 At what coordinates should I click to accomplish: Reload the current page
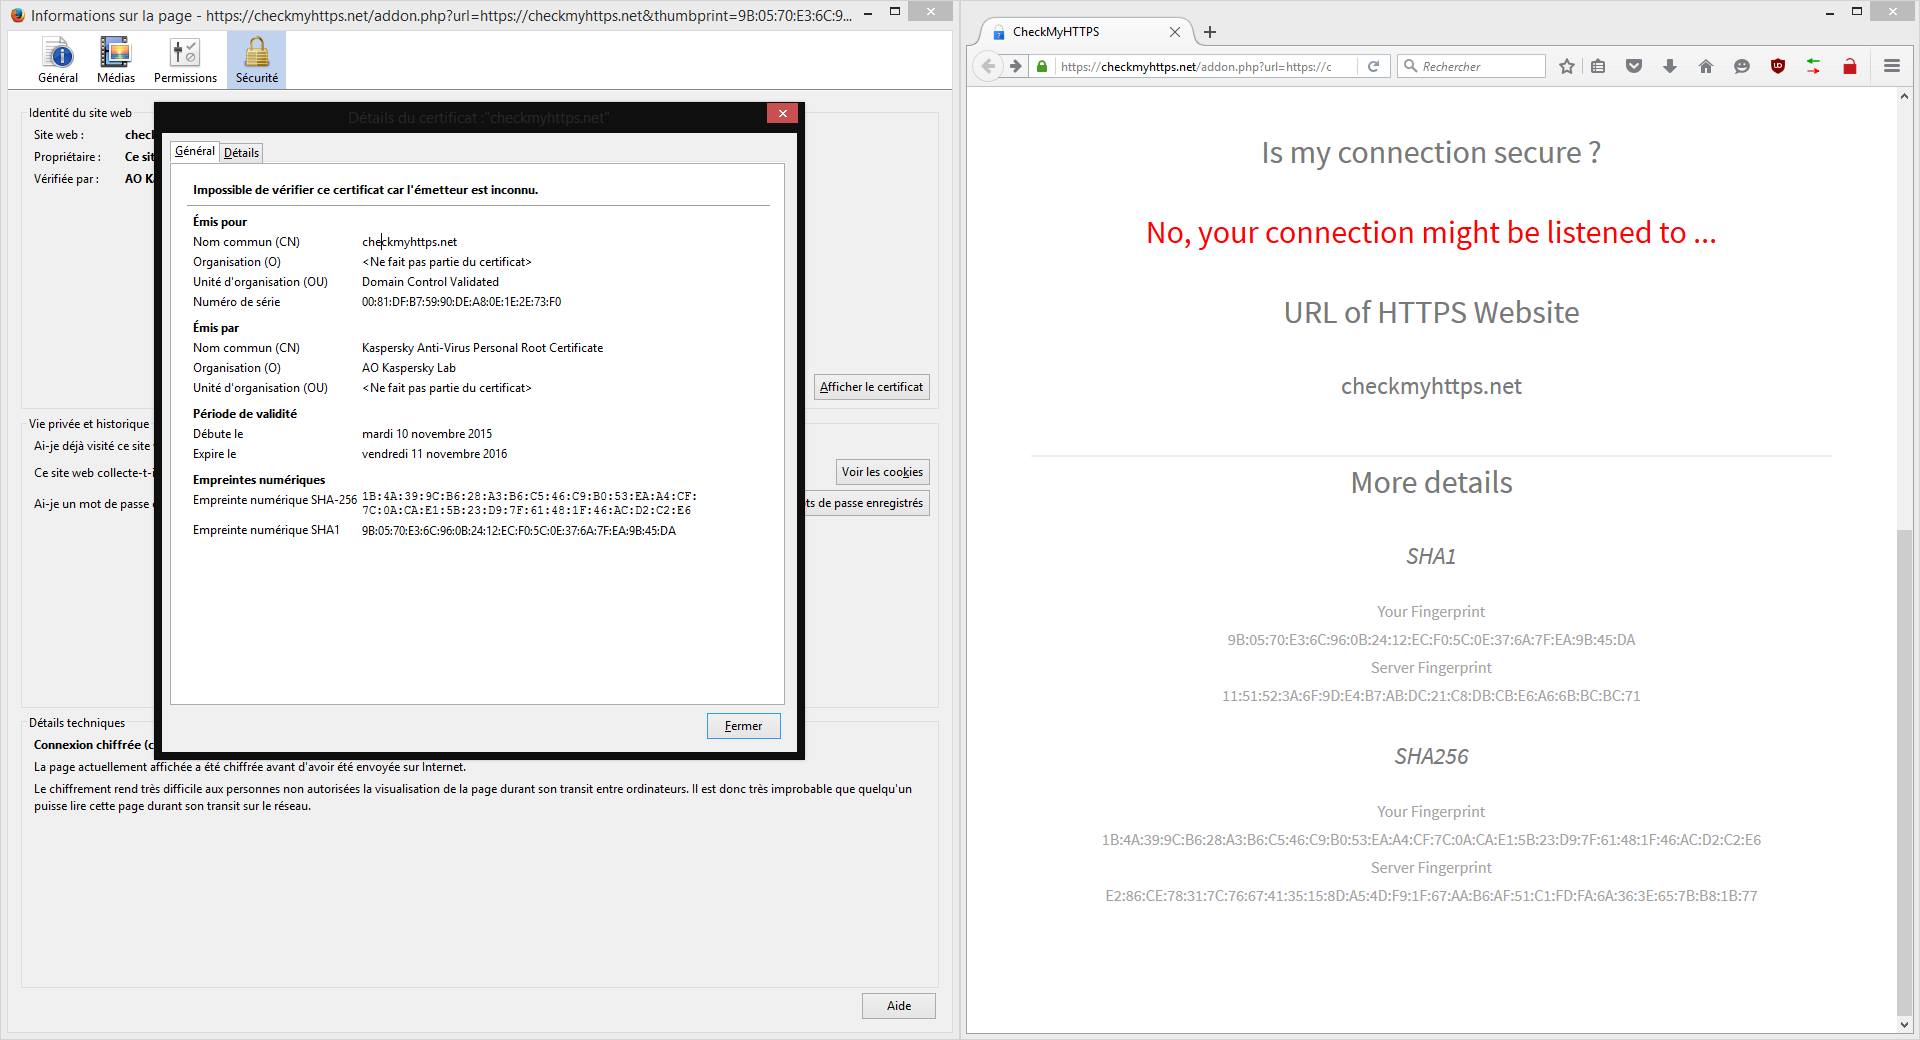(x=1374, y=66)
